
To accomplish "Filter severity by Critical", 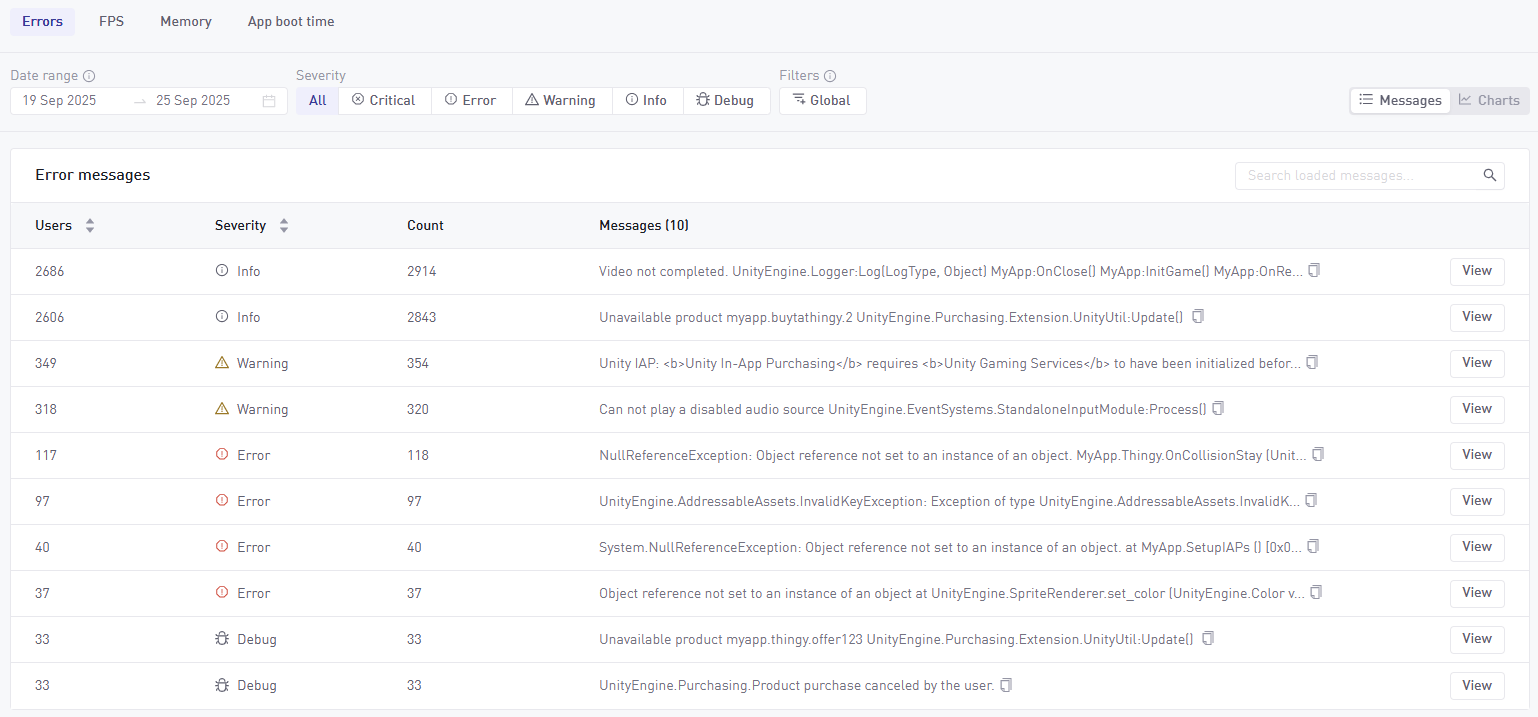I will [x=384, y=101].
